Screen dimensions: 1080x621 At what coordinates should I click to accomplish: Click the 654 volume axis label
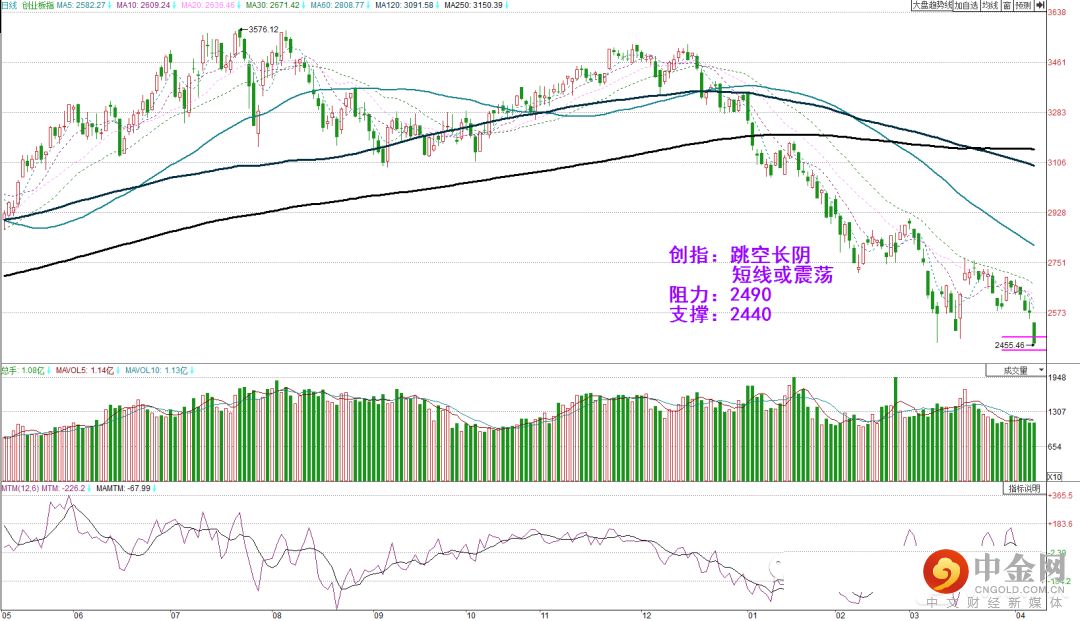coord(1055,447)
